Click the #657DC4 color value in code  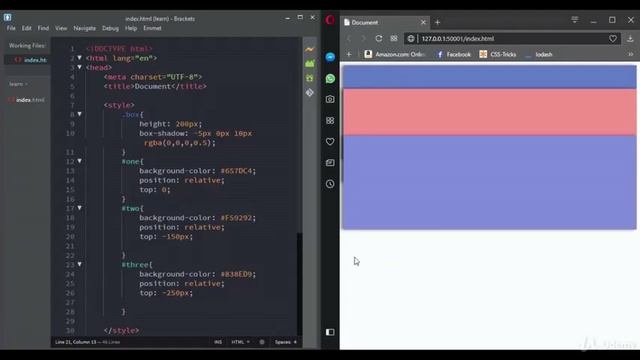[236, 171]
